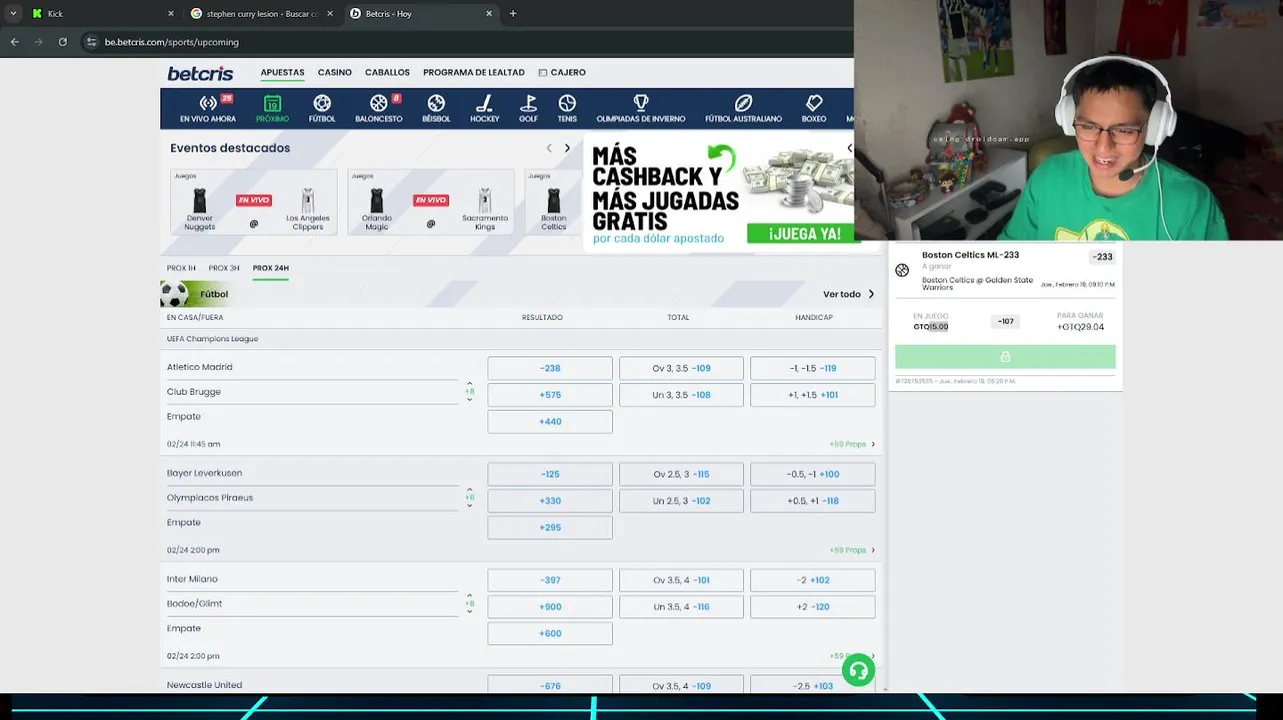Bet Bodoe/Glimt at +900
The height and width of the screenshot is (720, 1283).
[x=550, y=607]
